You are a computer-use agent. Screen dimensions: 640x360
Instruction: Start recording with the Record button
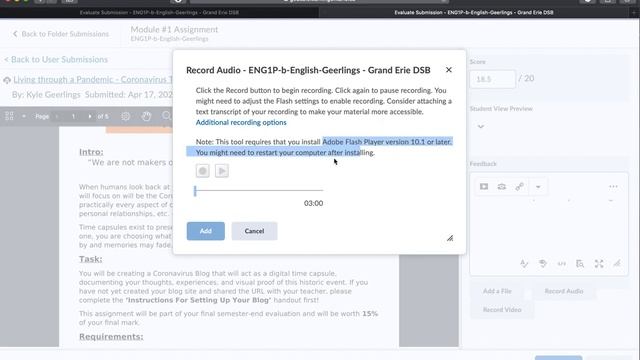pos(202,171)
